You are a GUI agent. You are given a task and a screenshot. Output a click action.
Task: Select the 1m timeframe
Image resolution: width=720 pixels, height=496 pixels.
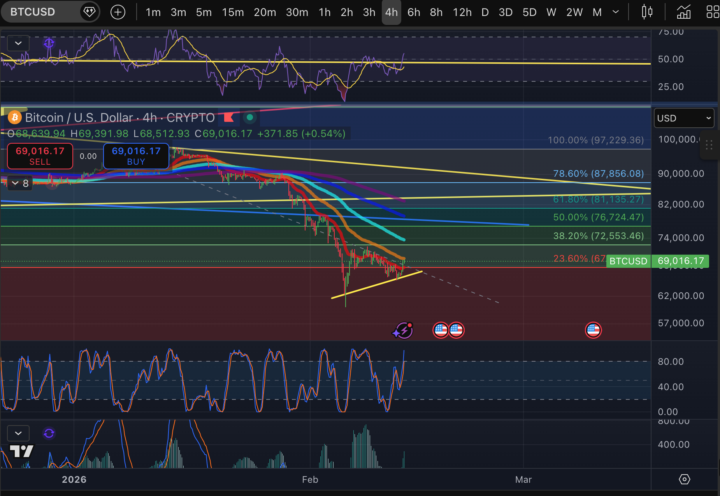[x=153, y=12]
